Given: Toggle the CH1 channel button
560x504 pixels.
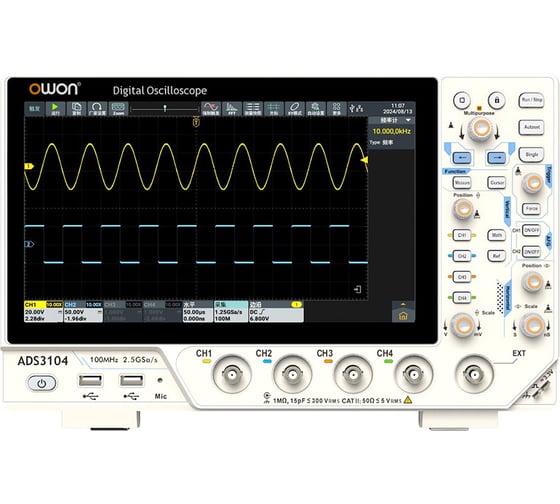Looking at the screenshot, I should (x=462, y=235).
